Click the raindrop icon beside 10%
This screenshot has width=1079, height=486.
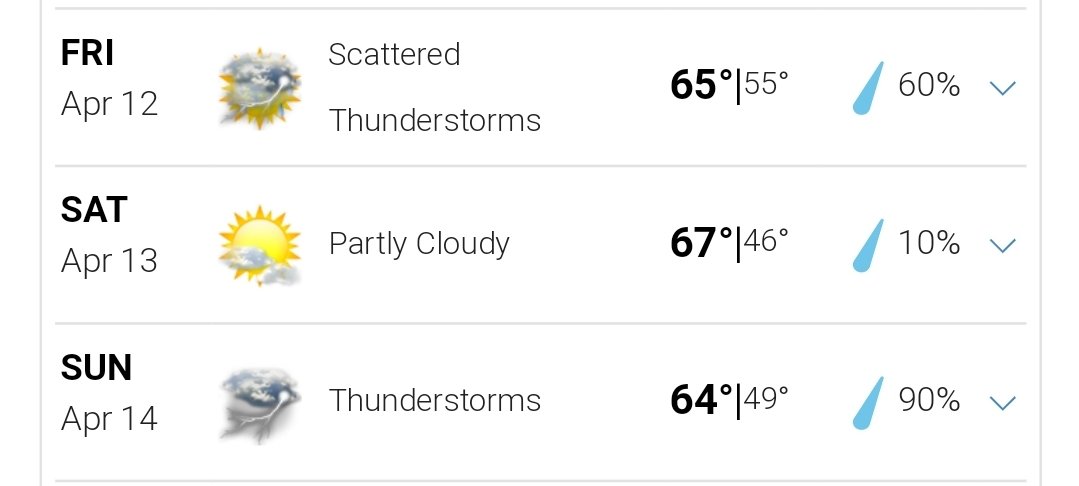point(868,245)
